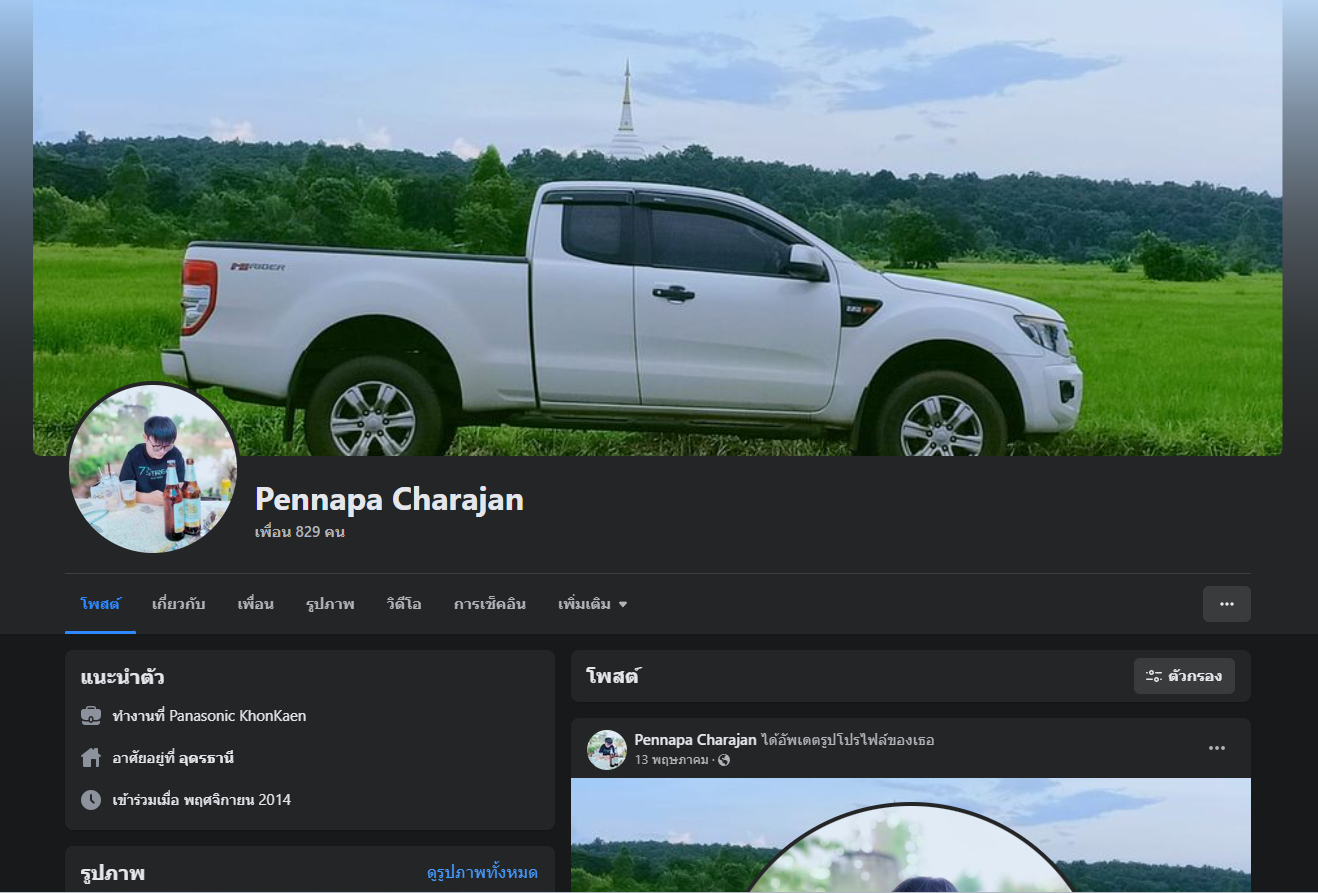
Task: Open the อุดรธานี location link
Action: [x=208, y=758]
